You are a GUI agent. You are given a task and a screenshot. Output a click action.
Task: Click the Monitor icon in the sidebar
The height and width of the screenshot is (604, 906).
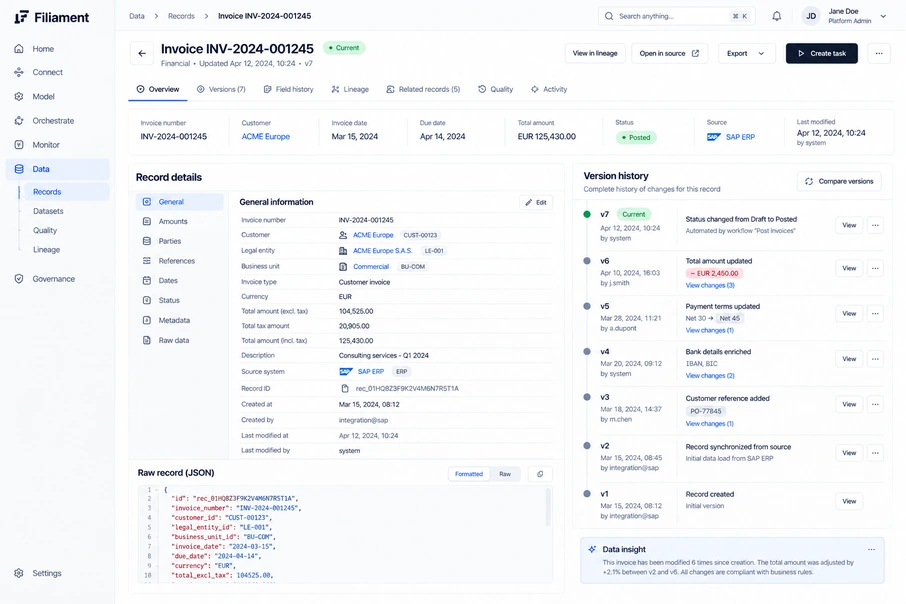click(19, 144)
